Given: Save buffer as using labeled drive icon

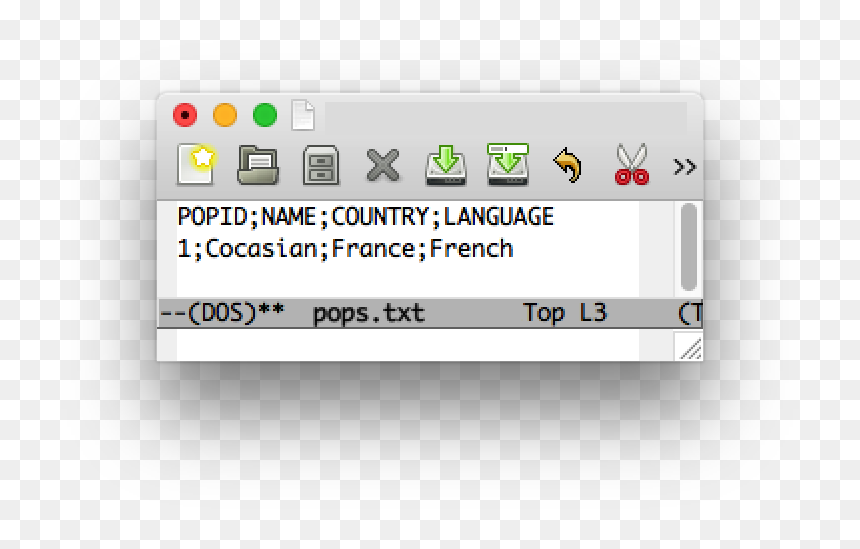Looking at the screenshot, I should click(x=508, y=165).
